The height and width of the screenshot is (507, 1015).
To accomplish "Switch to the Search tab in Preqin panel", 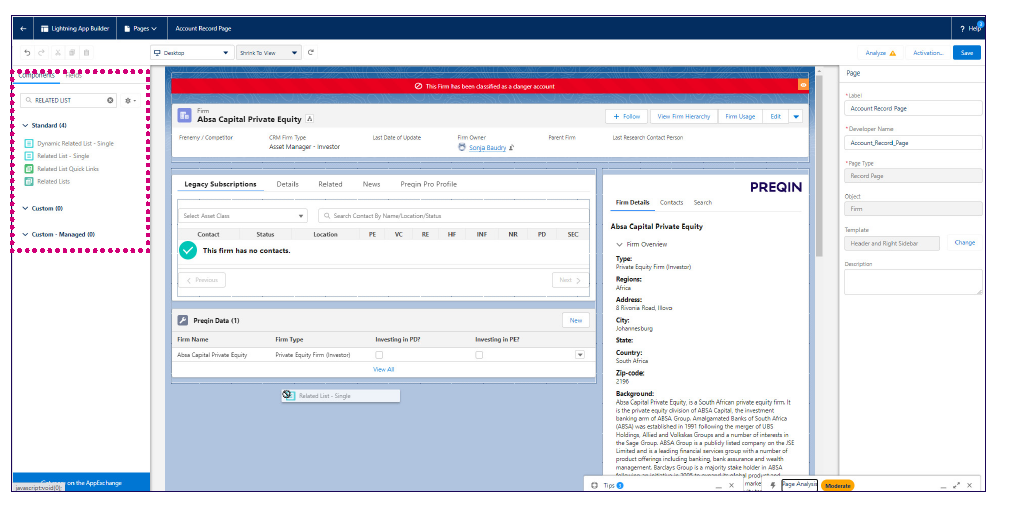I will [703, 203].
